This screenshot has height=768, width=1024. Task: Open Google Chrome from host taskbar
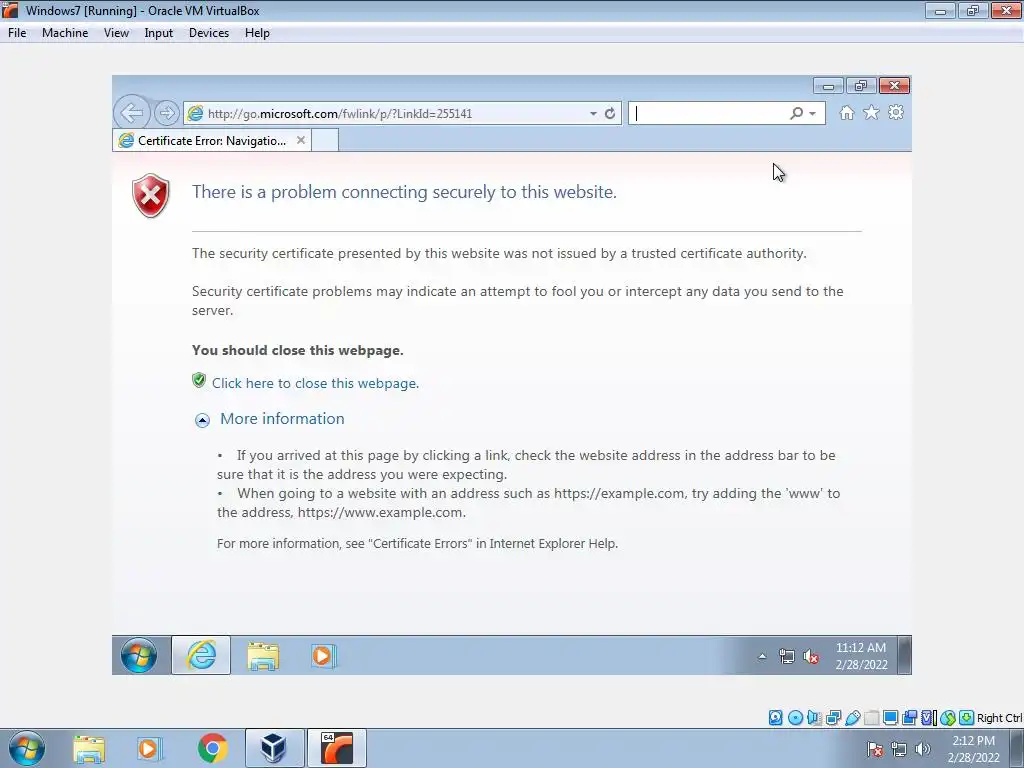coord(212,748)
